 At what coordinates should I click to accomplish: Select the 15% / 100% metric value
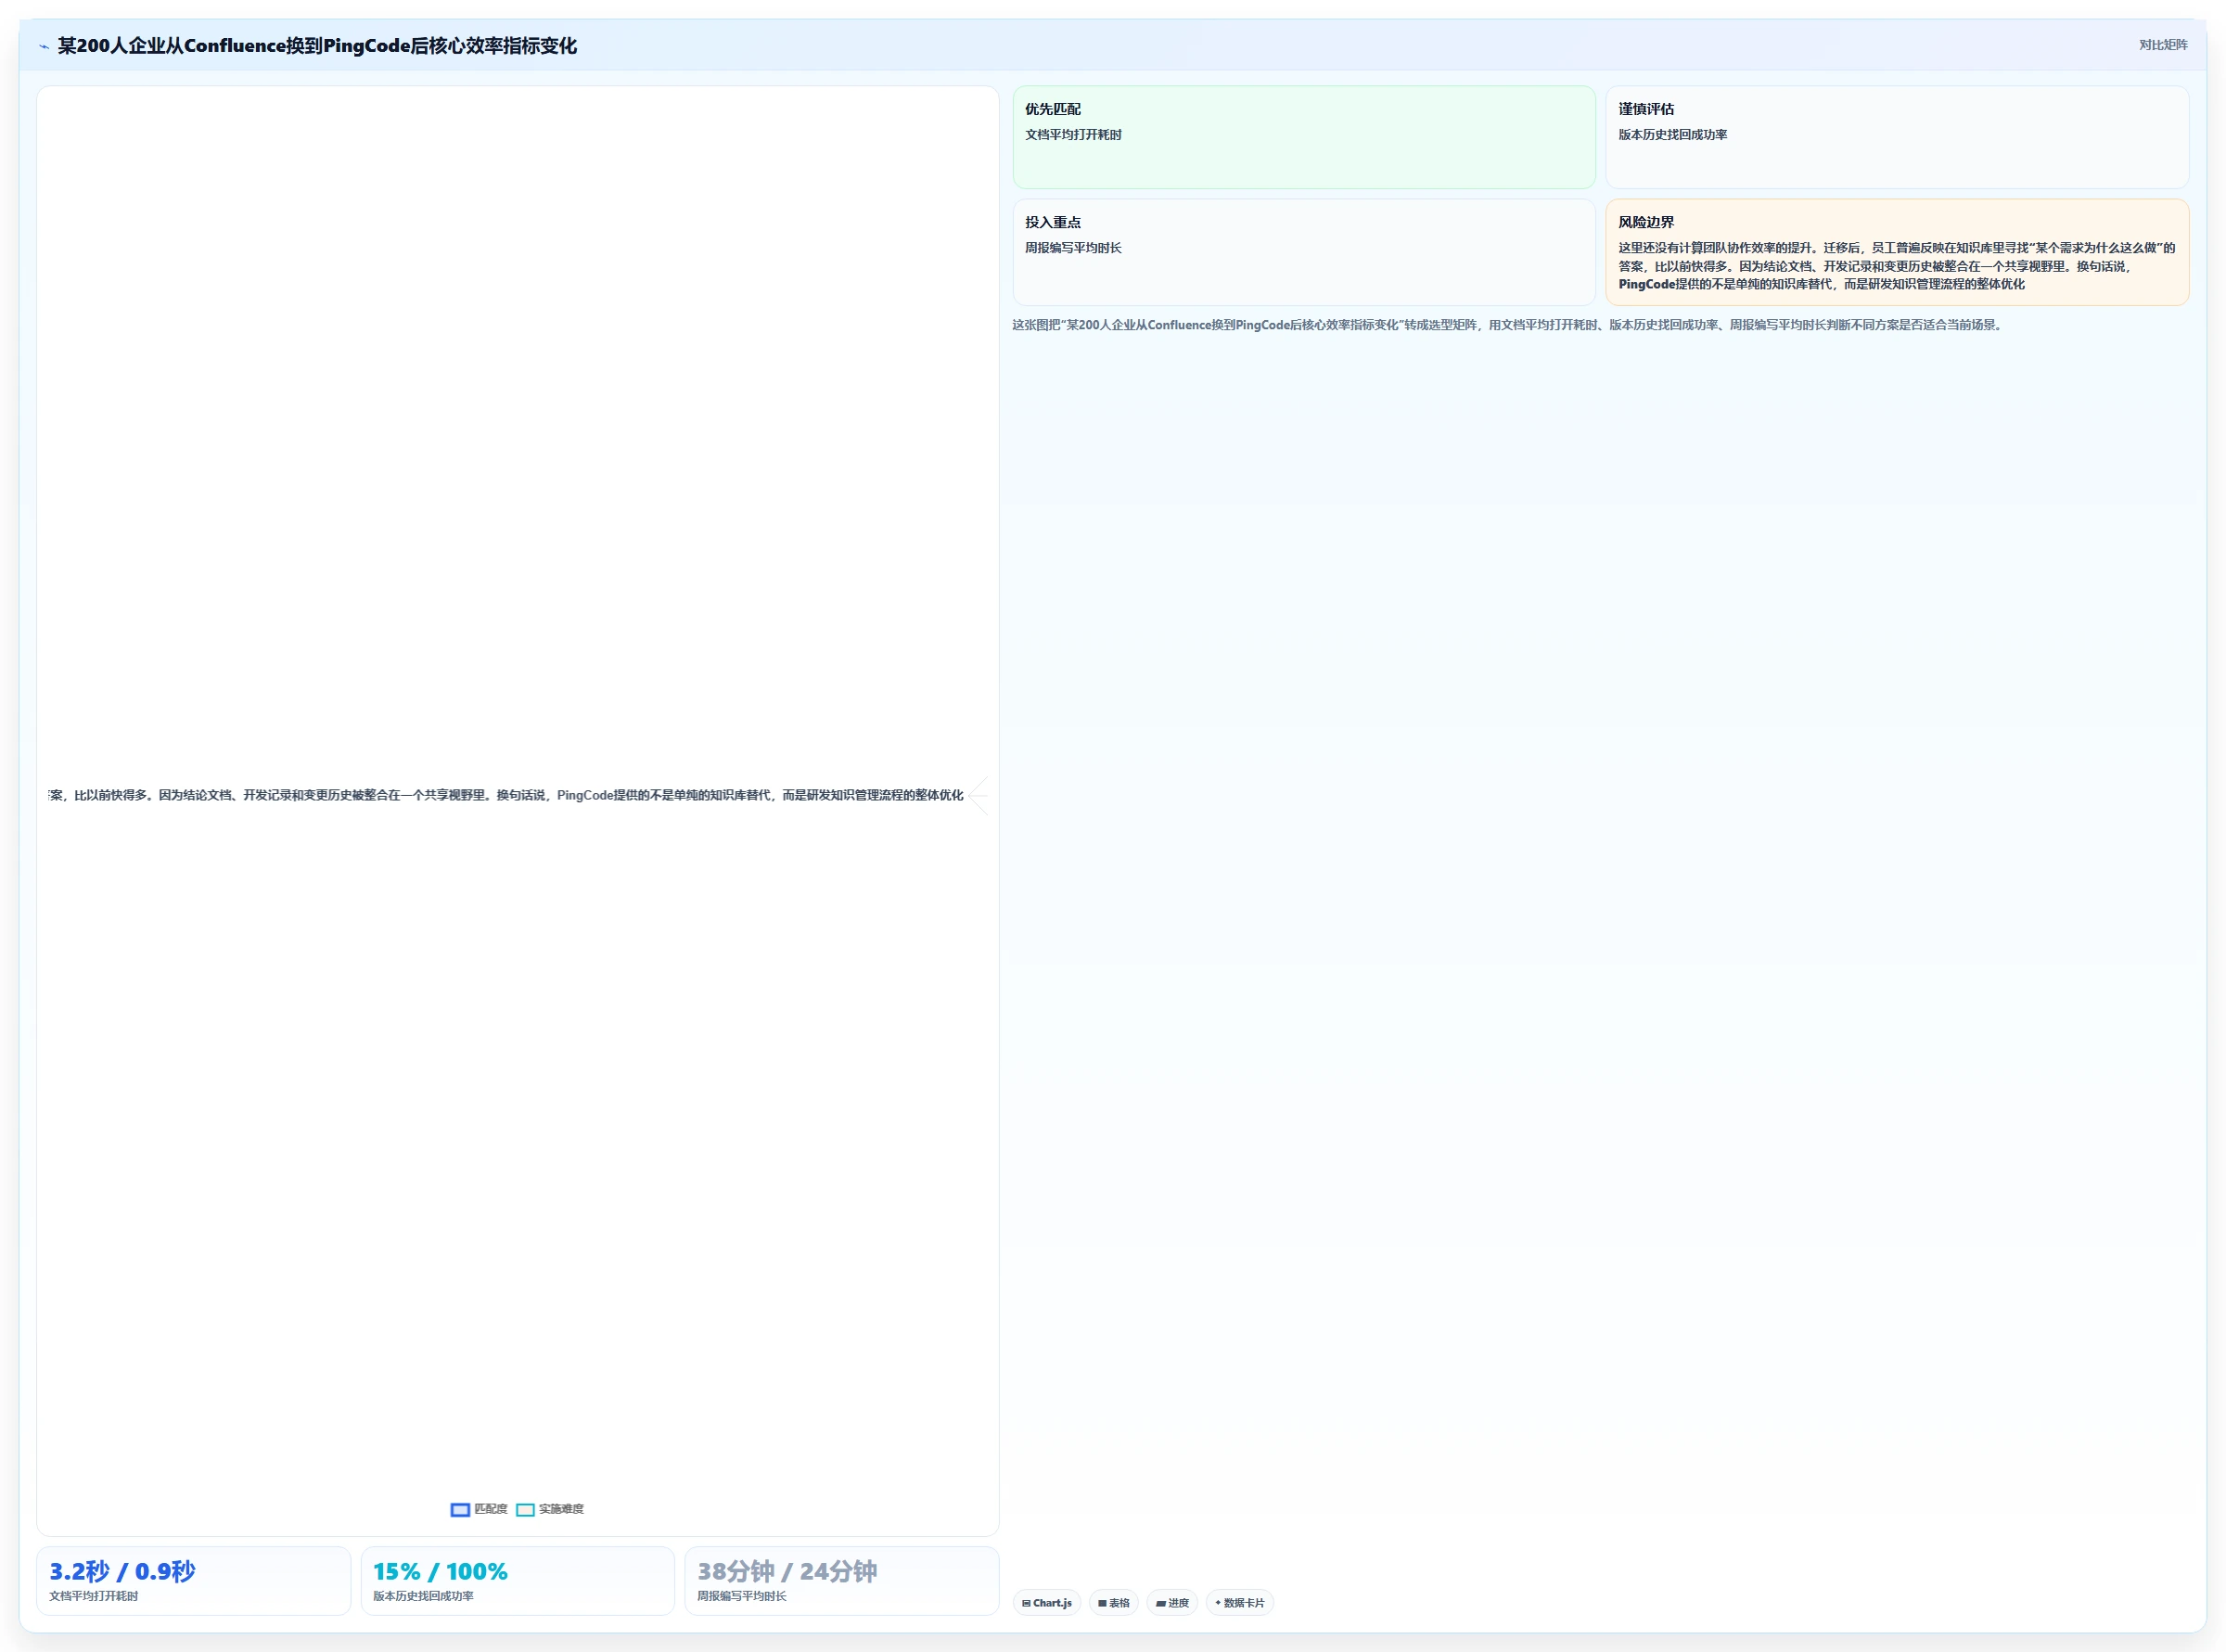[x=440, y=1571]
